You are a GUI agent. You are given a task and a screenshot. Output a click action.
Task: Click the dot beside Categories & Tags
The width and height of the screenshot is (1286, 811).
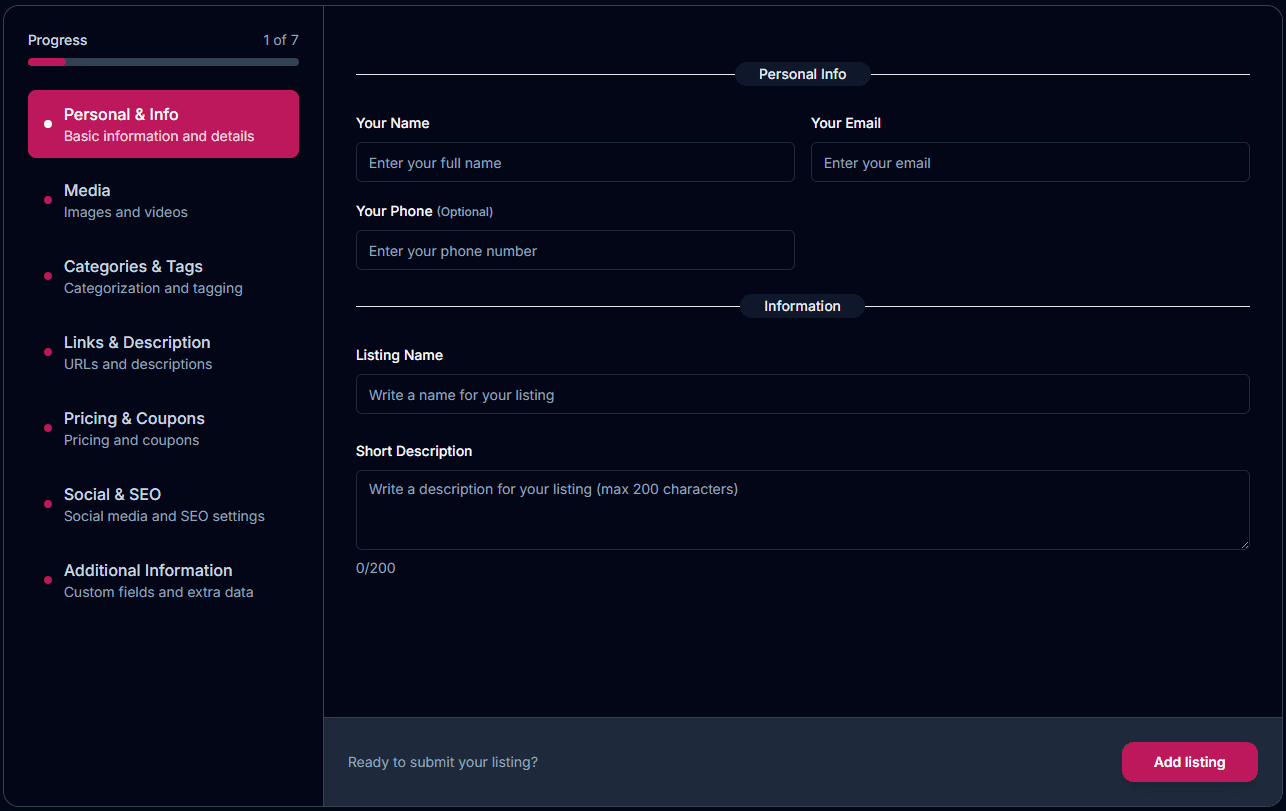tap(47, 276)
